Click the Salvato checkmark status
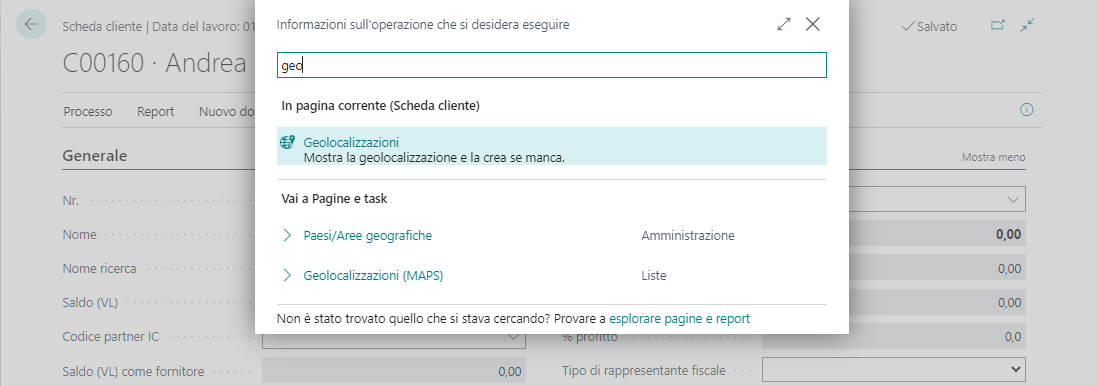The image size is (1098, 386). click(x=929, y=27)
